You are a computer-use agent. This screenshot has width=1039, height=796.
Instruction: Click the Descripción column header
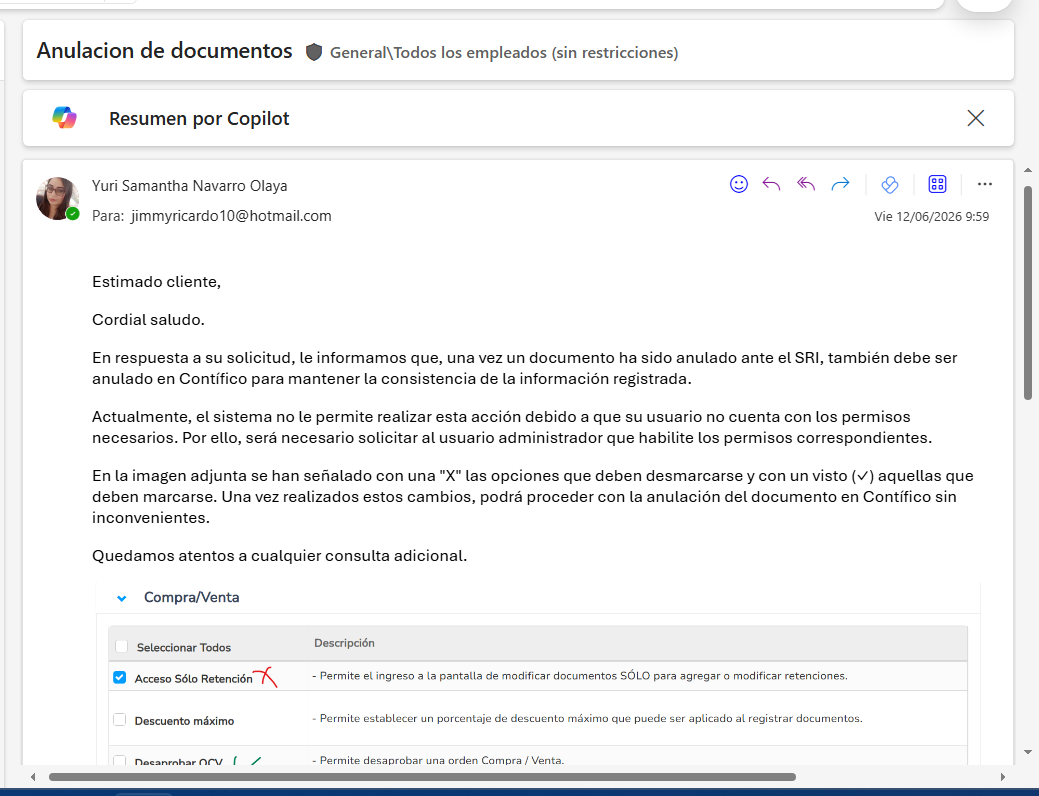(x=344, y=643)
